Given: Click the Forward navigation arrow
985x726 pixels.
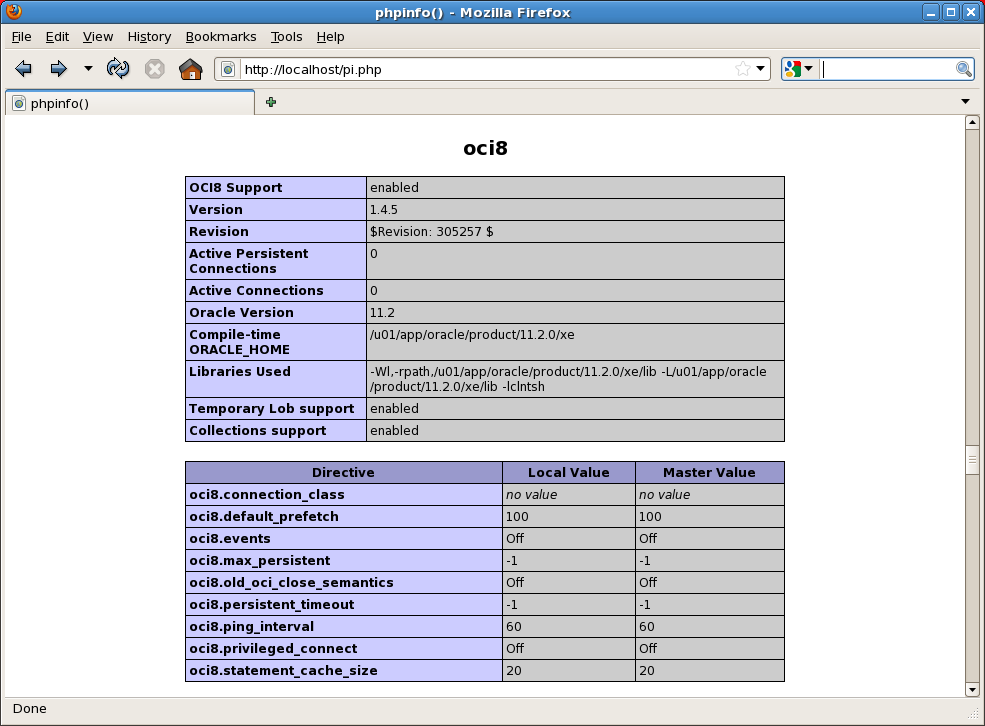Looking at the screenshot, I should point(58,69).
